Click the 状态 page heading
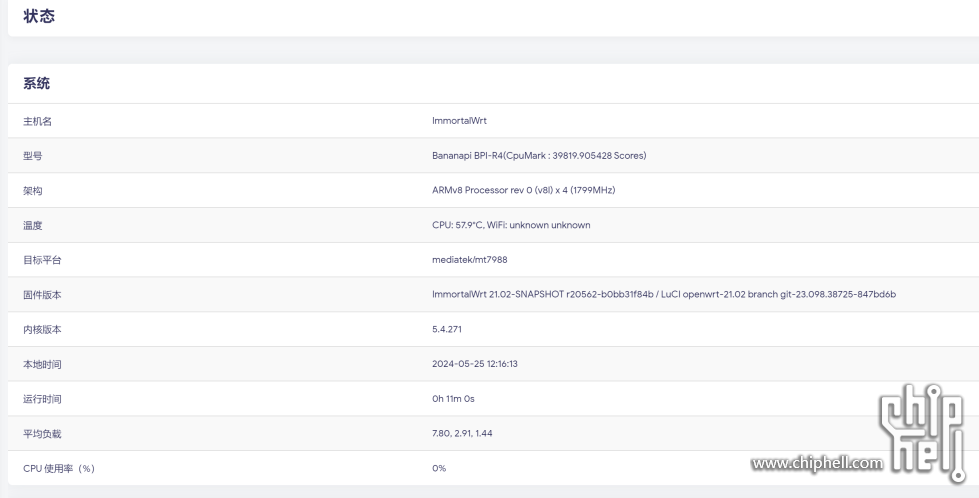This screenshot has height=498, width=979. point(39,16)
